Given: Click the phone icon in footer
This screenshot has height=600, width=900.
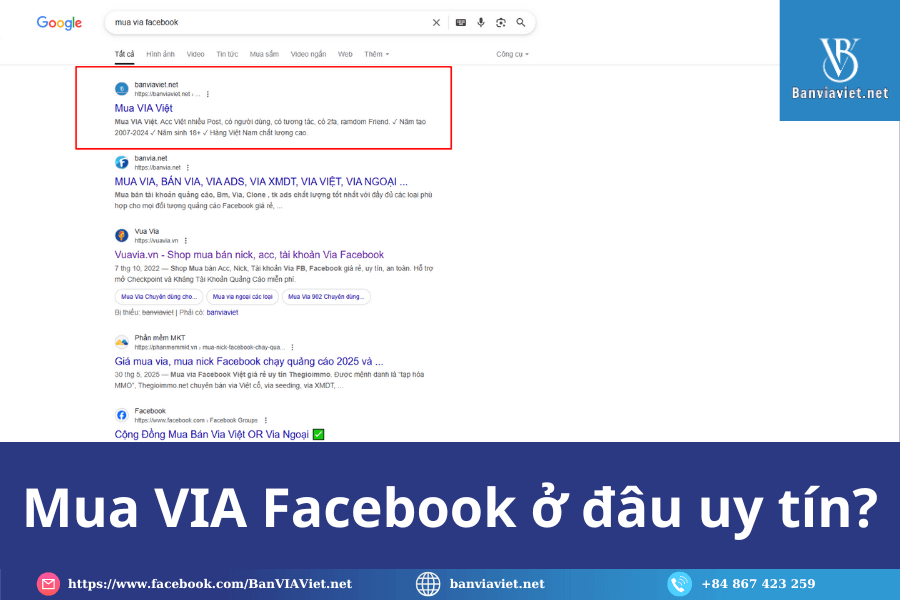Looking at the screenshot, I should [x=680, y=584].
